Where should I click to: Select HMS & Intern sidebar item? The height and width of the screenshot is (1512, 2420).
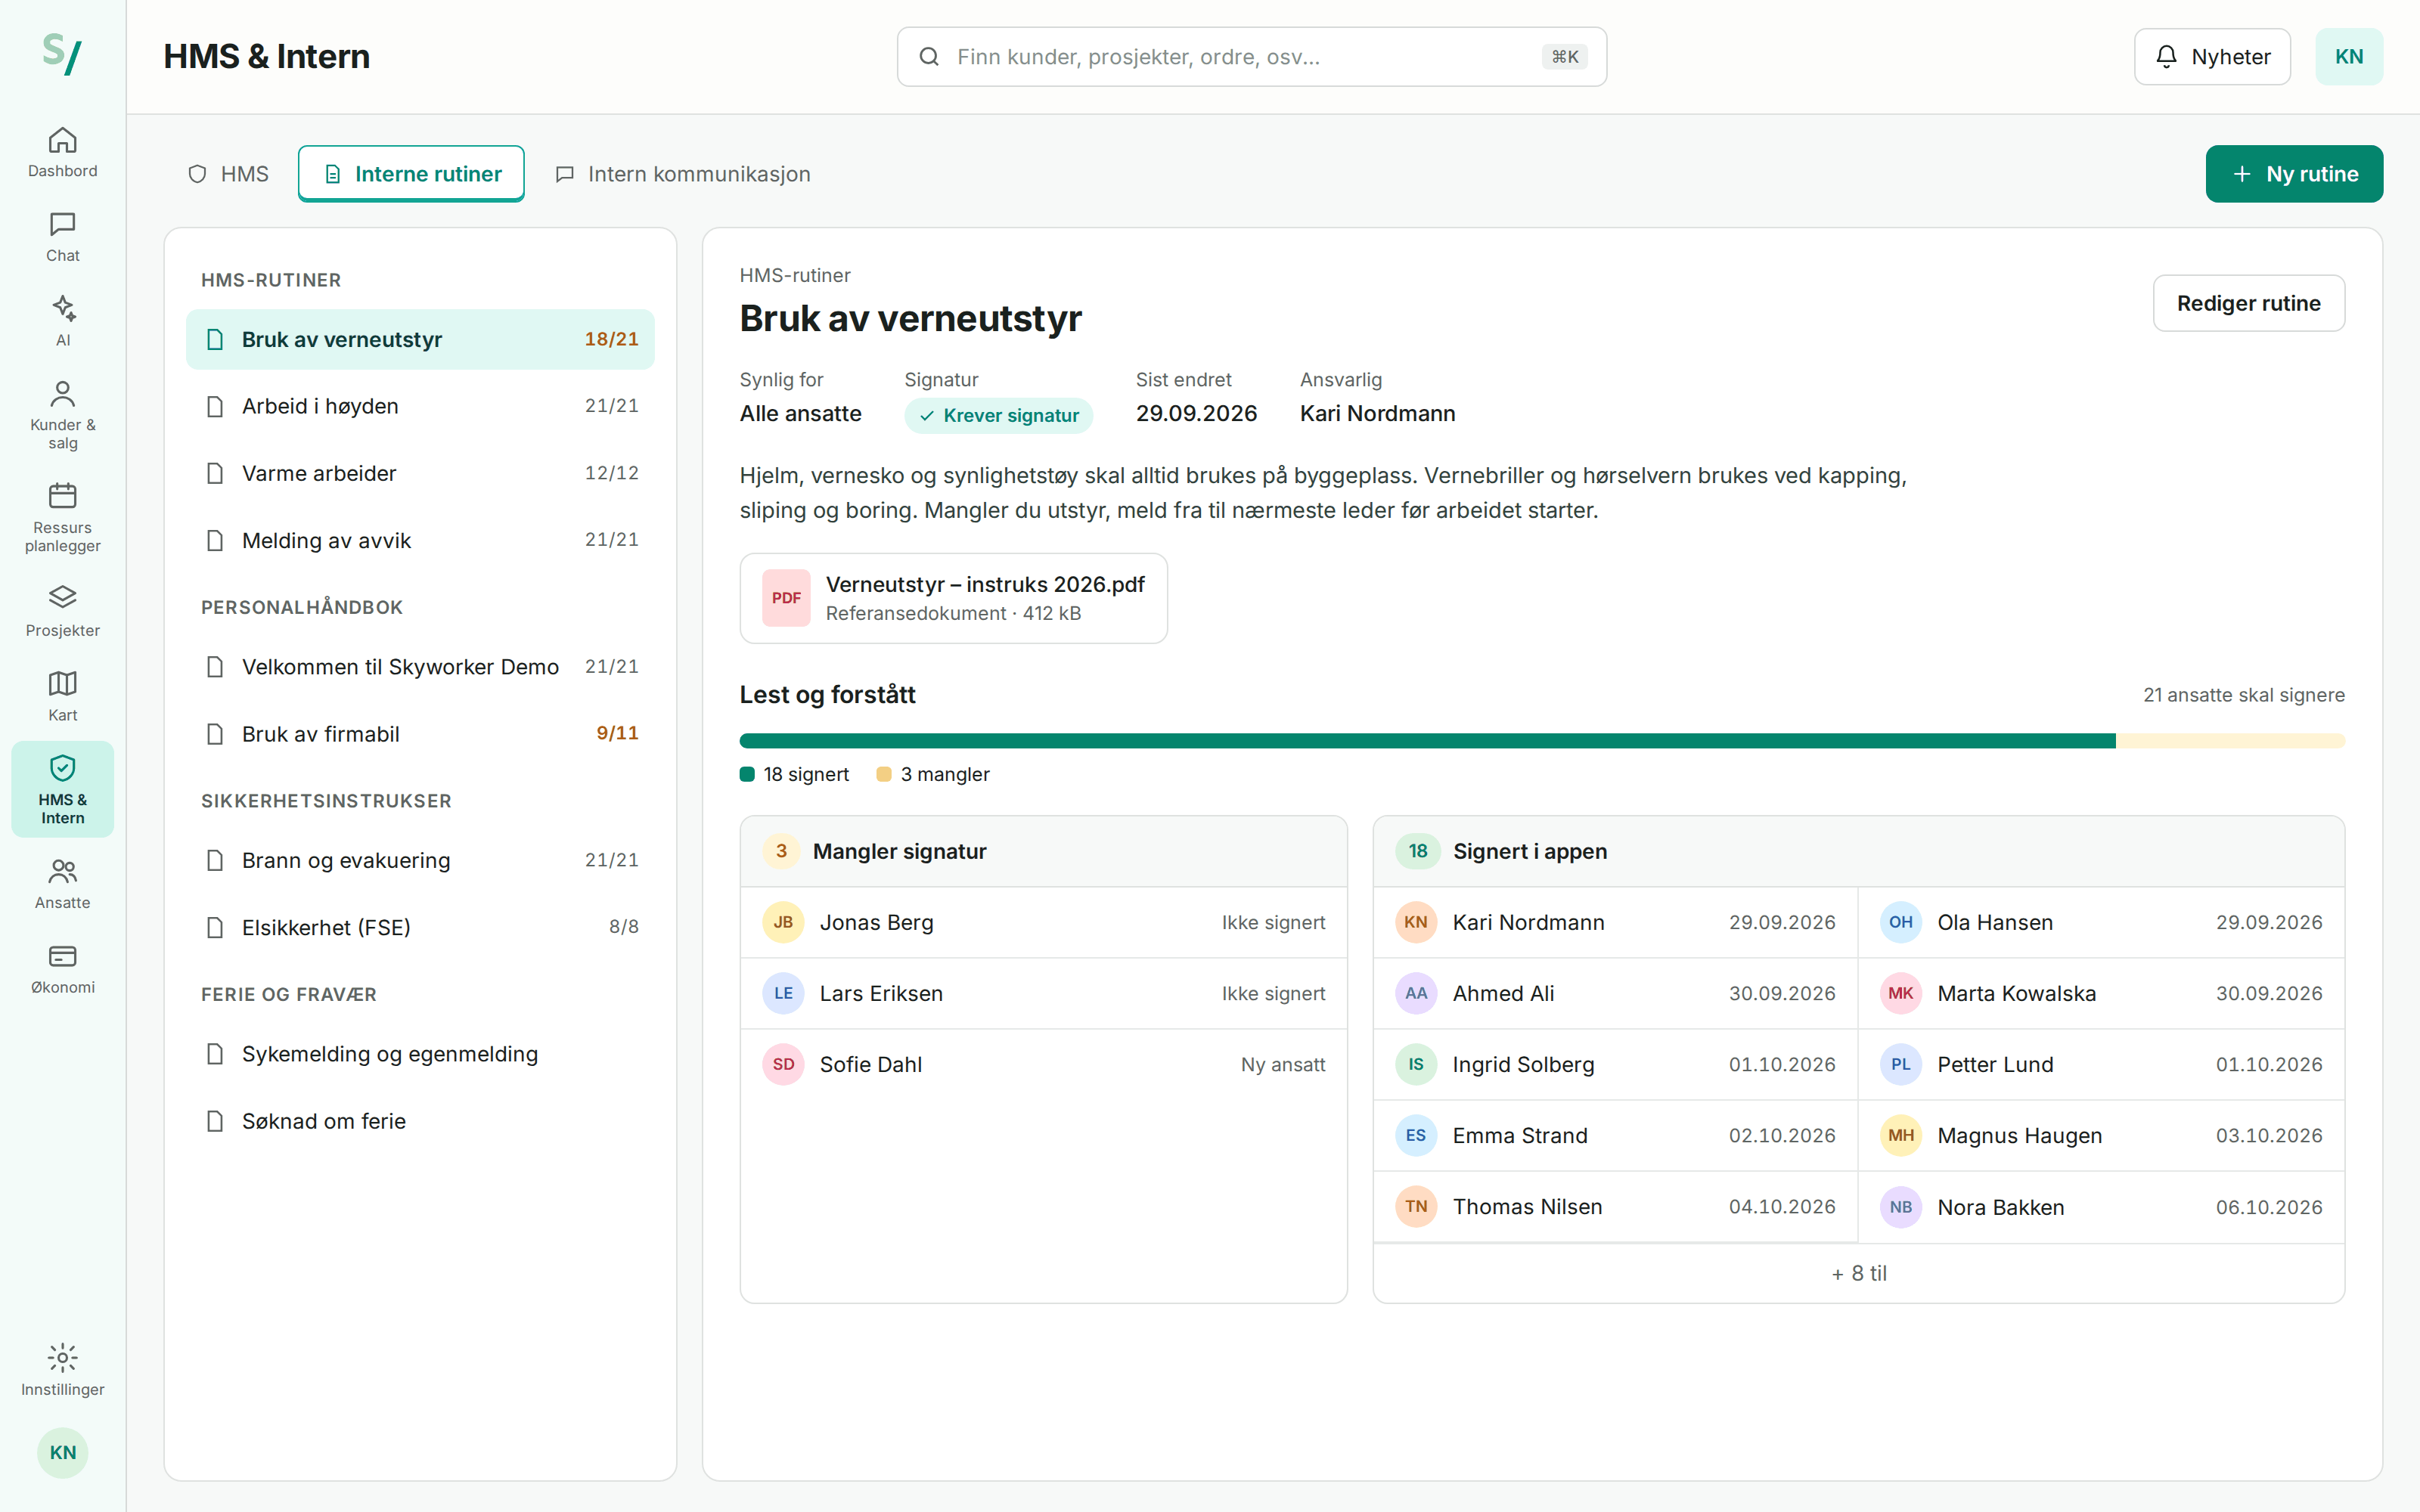click(62, 789)
